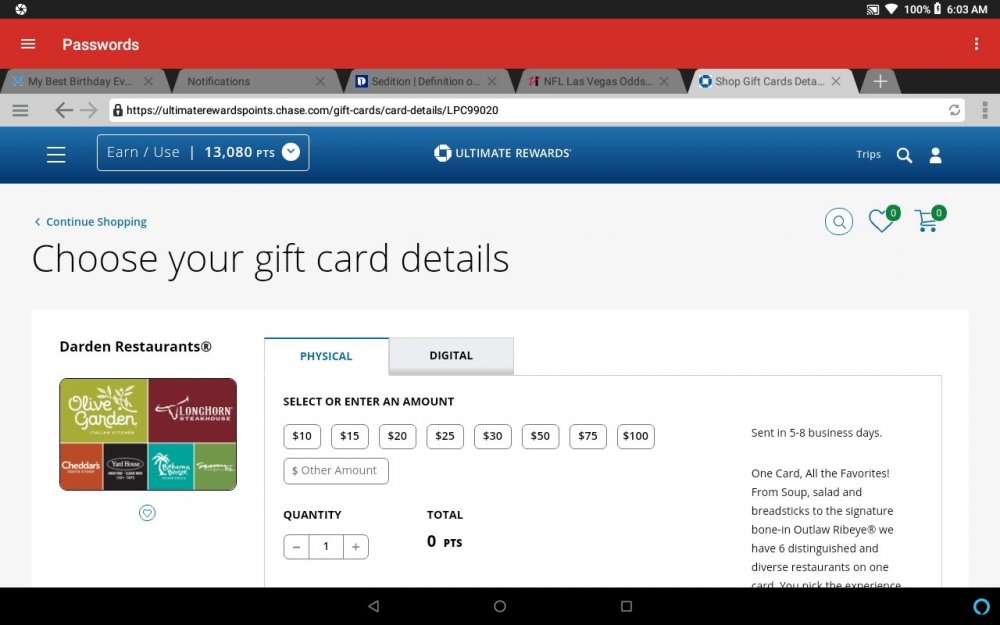This screenshot has height=625, width=1000.
Task: Switch to the DIGITAL tab
Action: pos(451,355)
